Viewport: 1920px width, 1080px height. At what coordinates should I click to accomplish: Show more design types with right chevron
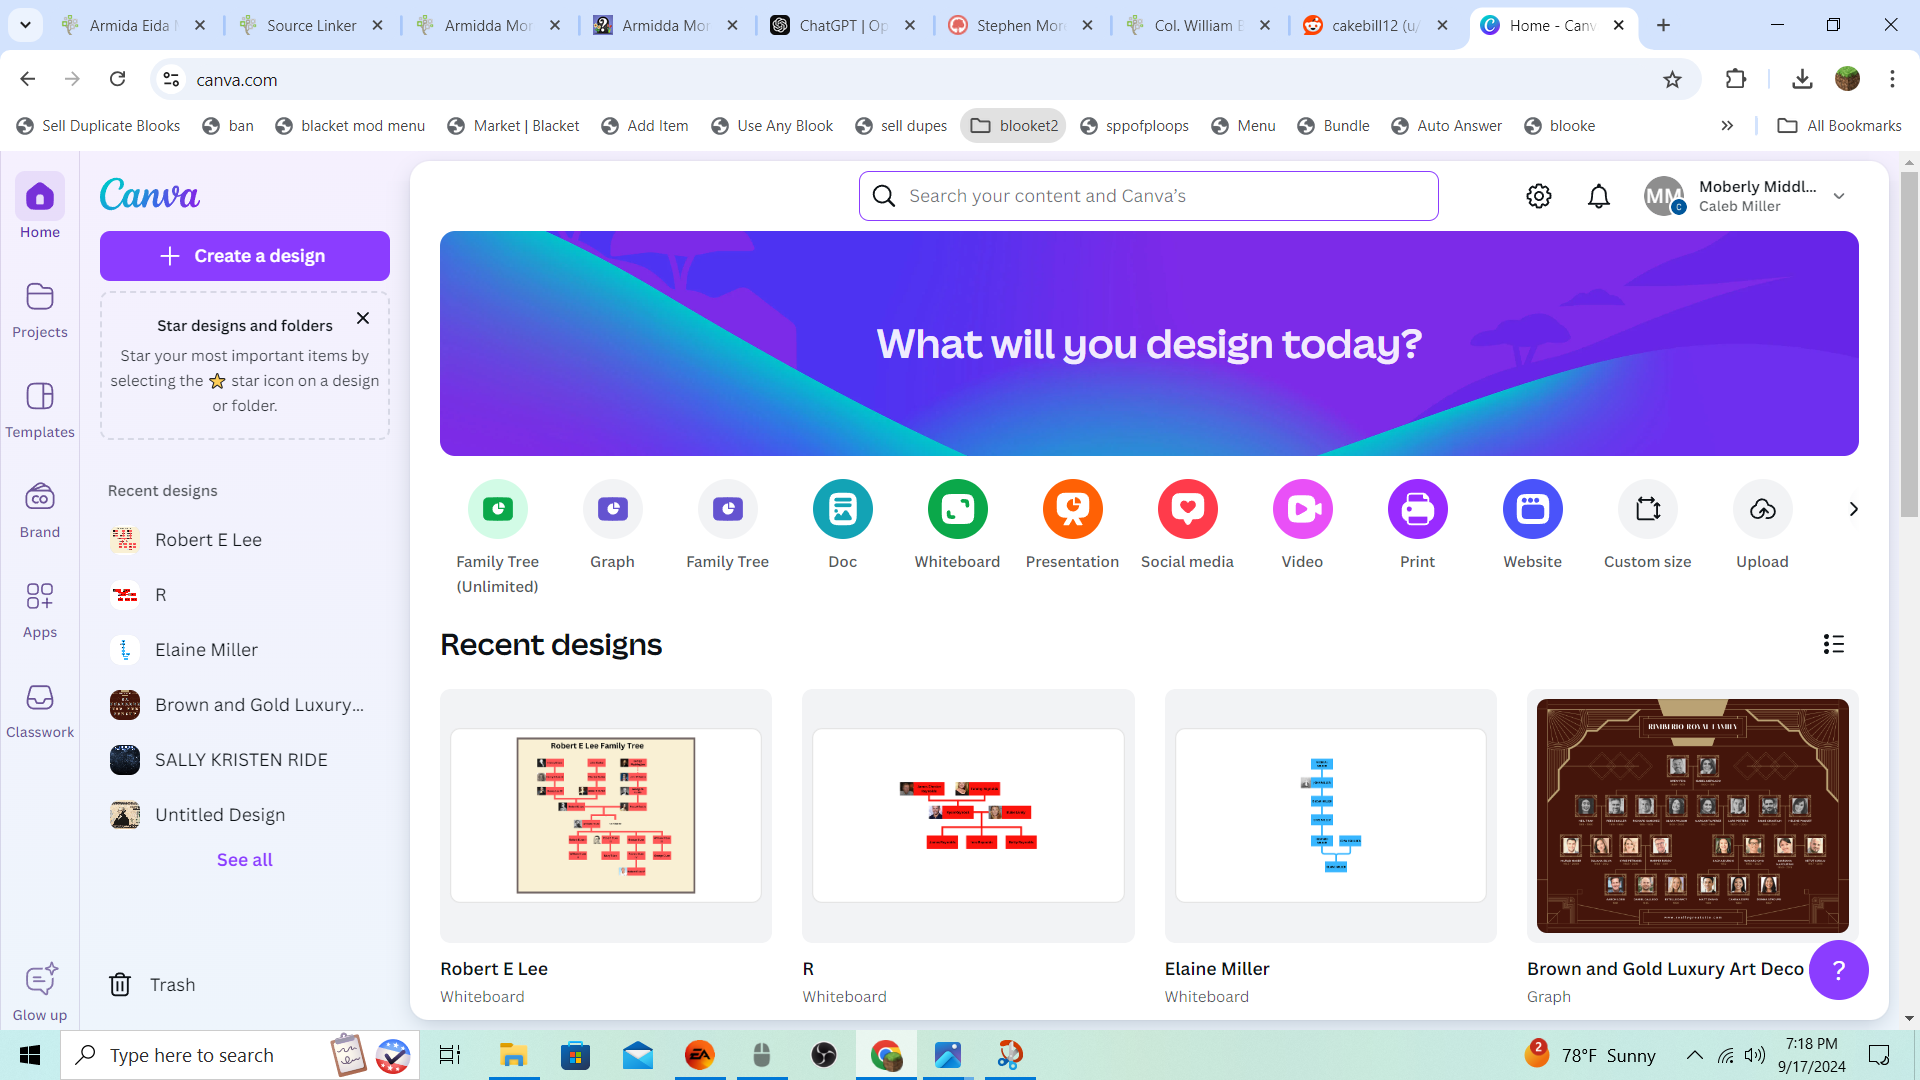1853,509
